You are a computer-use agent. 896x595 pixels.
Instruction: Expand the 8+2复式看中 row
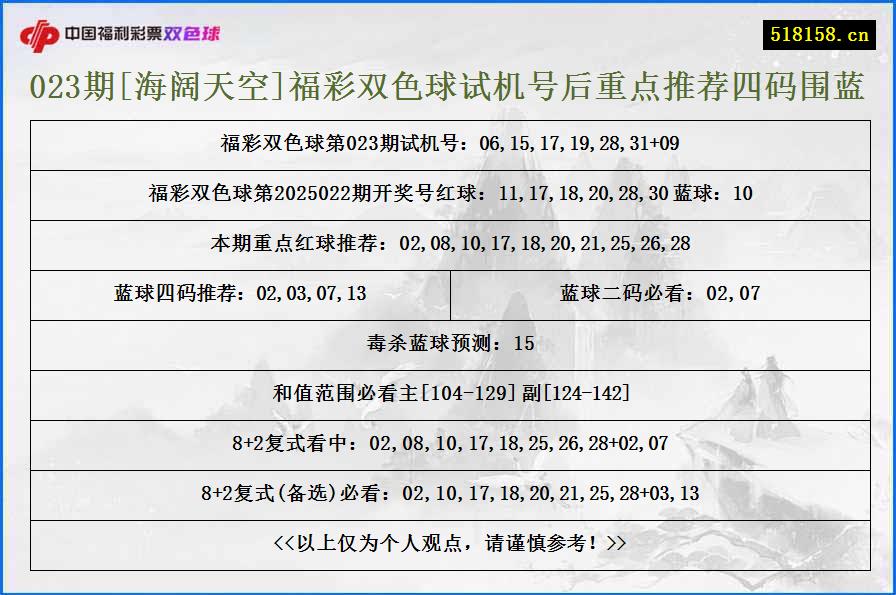[448, 444]
